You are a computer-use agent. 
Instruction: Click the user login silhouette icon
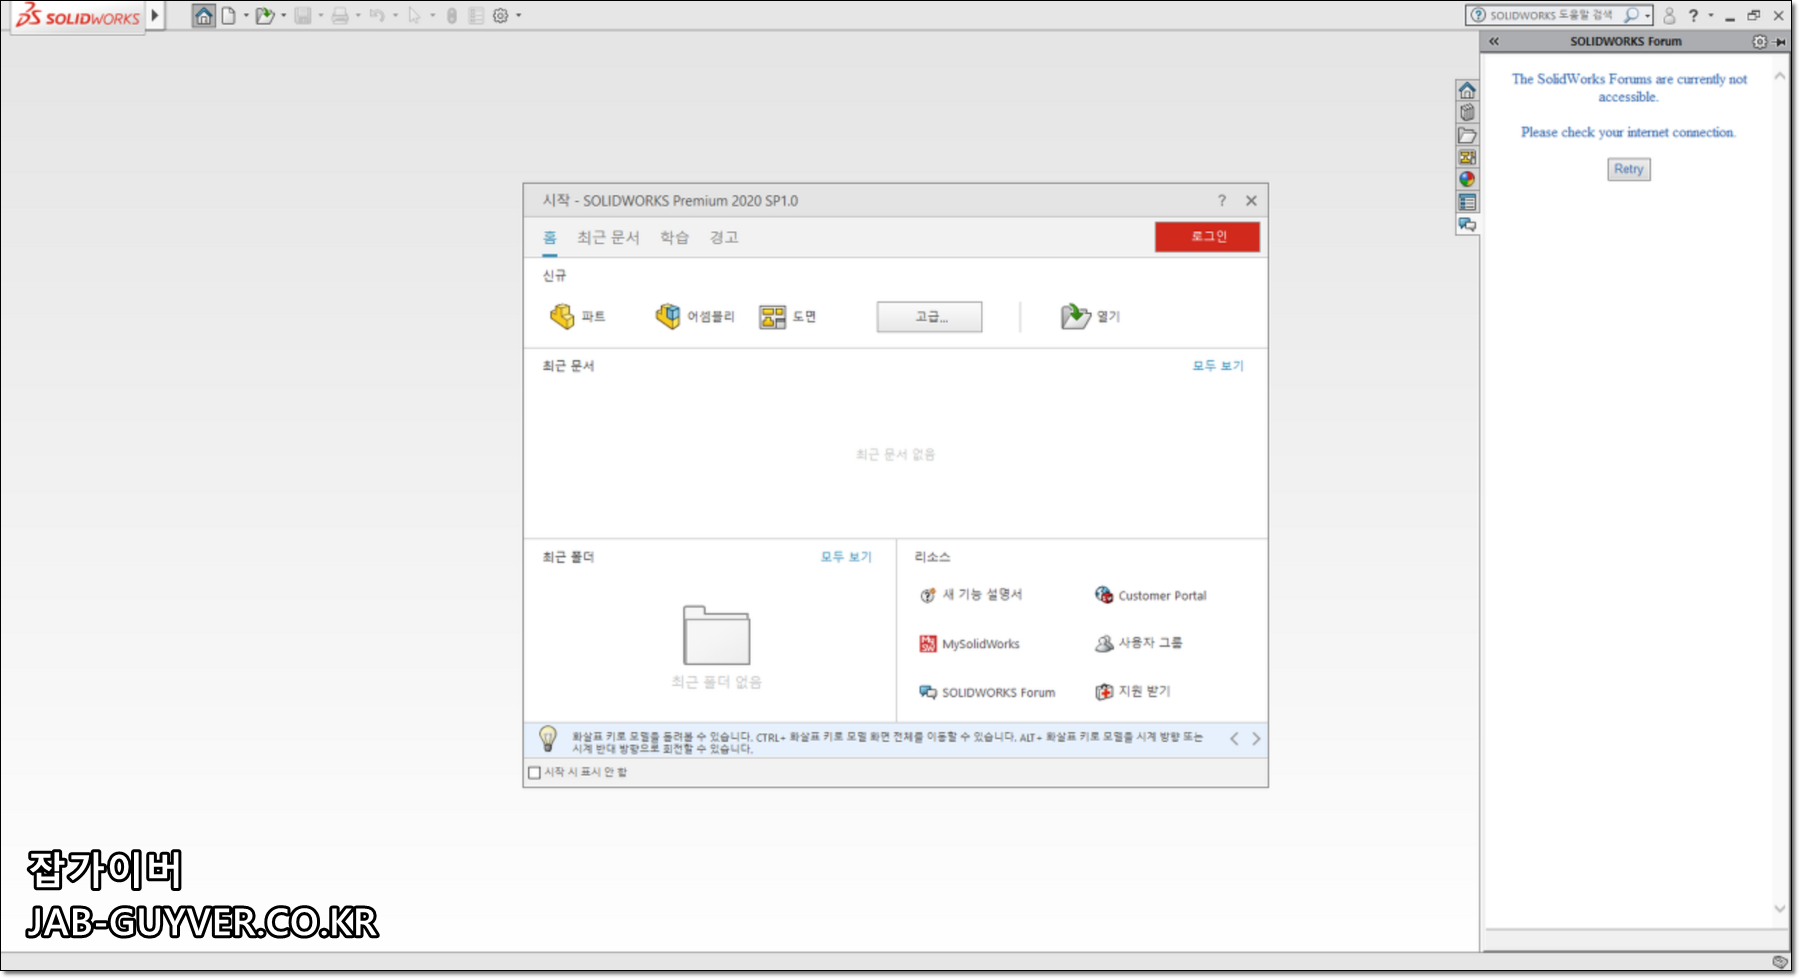click(1669, 16)
